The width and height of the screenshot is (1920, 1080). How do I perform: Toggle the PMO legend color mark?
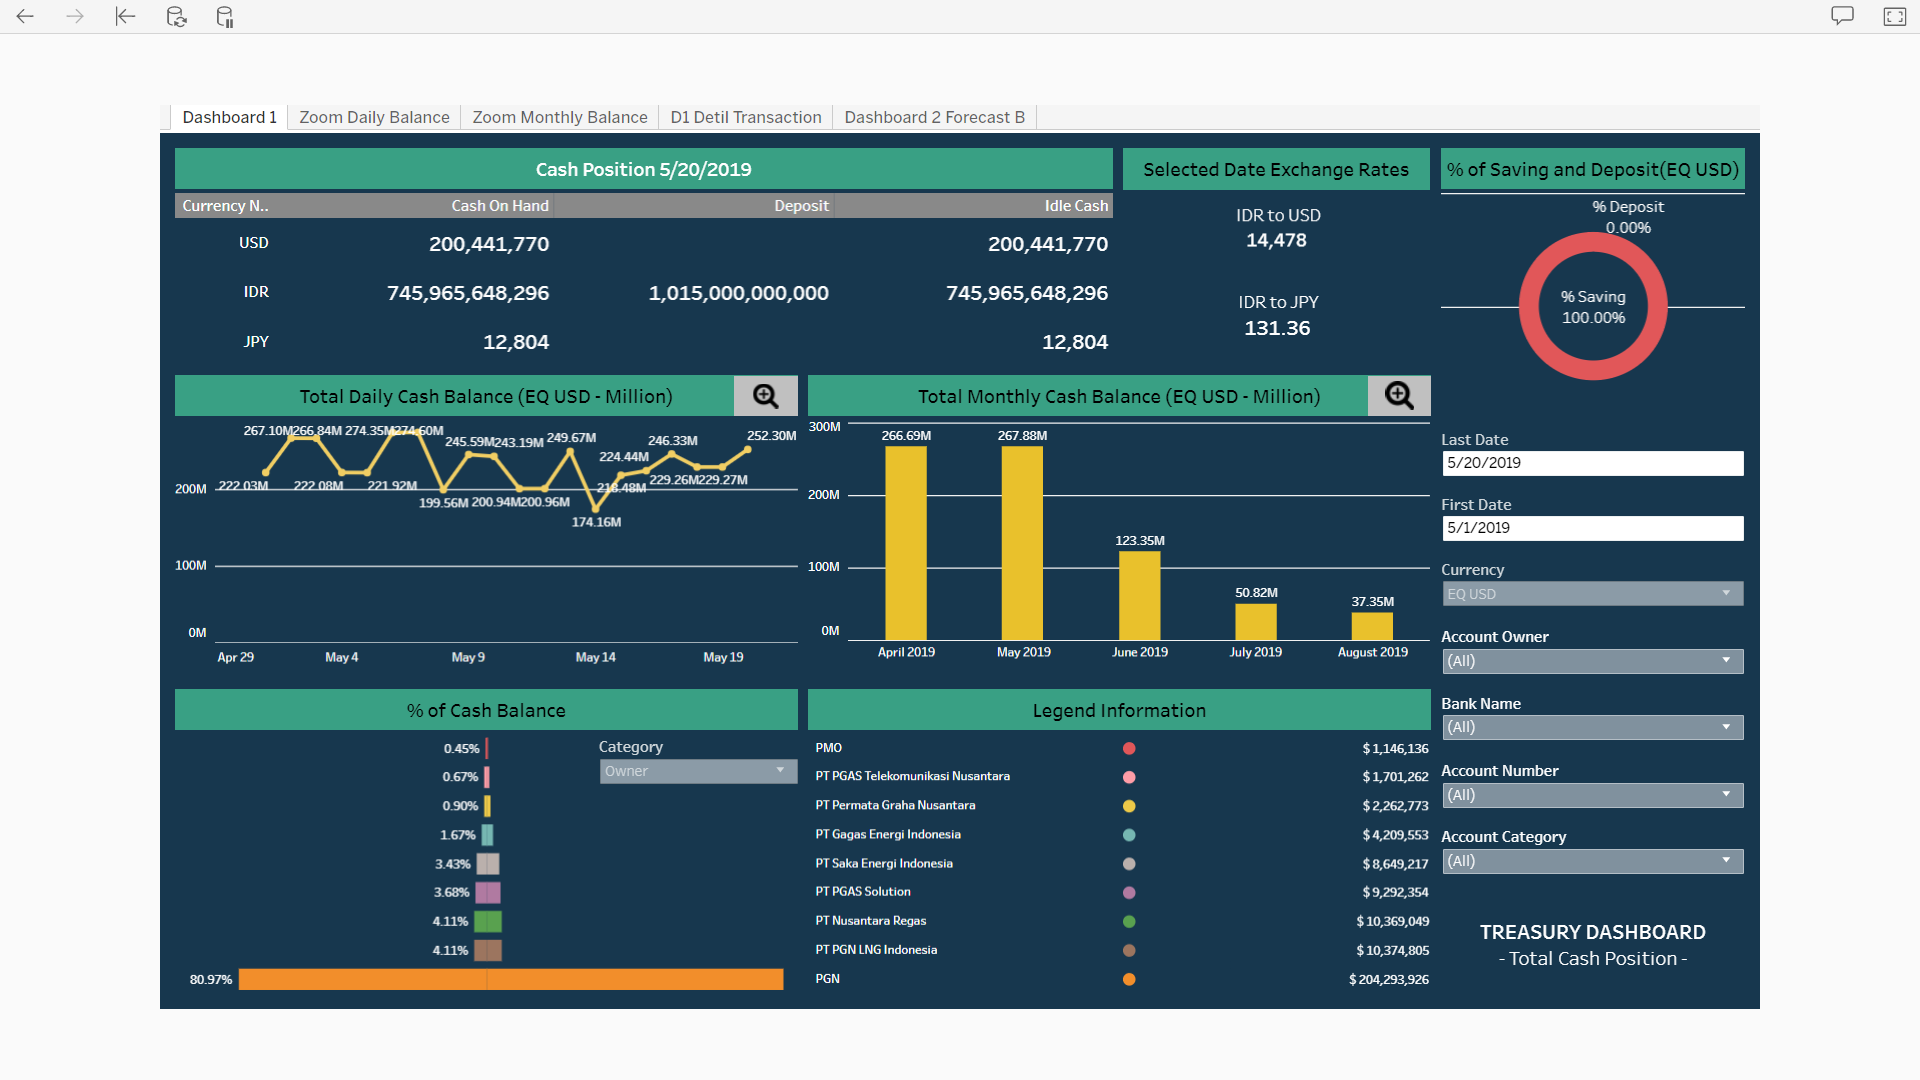click(x=1129, y=747)
